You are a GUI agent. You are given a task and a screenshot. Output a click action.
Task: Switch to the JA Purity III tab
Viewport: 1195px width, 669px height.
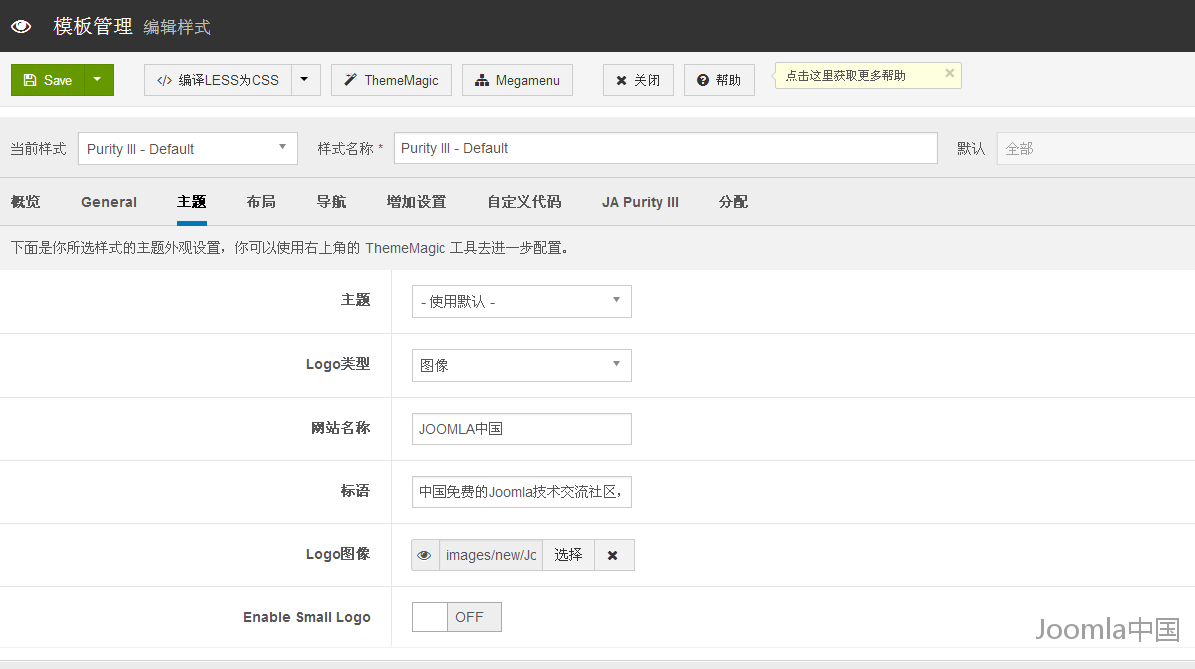click(640, 202)
